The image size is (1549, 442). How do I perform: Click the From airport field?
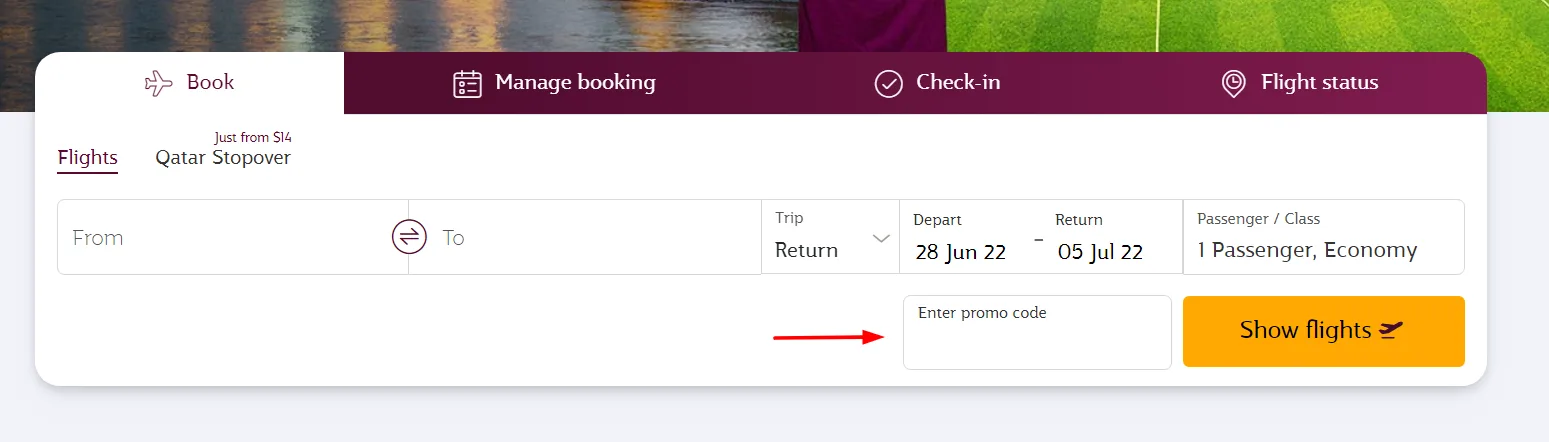[x=220, y=237]
